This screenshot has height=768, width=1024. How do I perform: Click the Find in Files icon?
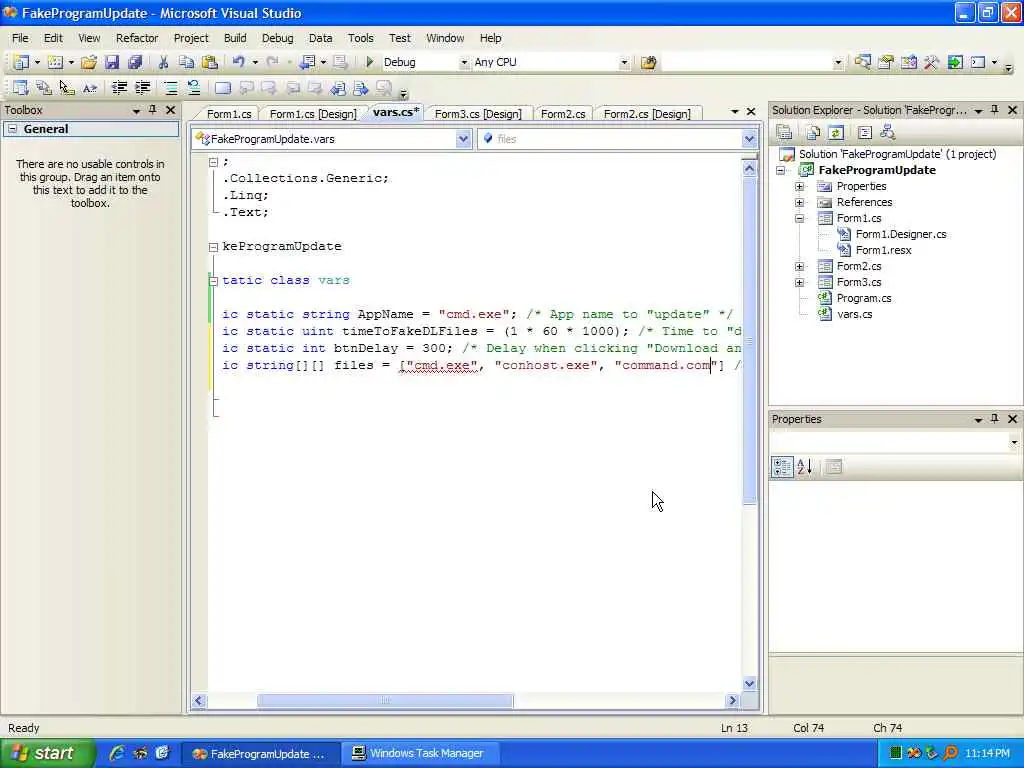coord(648,63)
